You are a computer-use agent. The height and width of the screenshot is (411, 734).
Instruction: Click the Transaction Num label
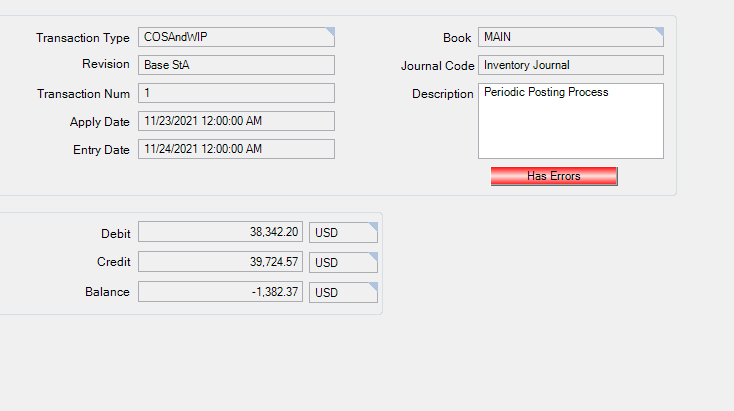click(83, 94)
